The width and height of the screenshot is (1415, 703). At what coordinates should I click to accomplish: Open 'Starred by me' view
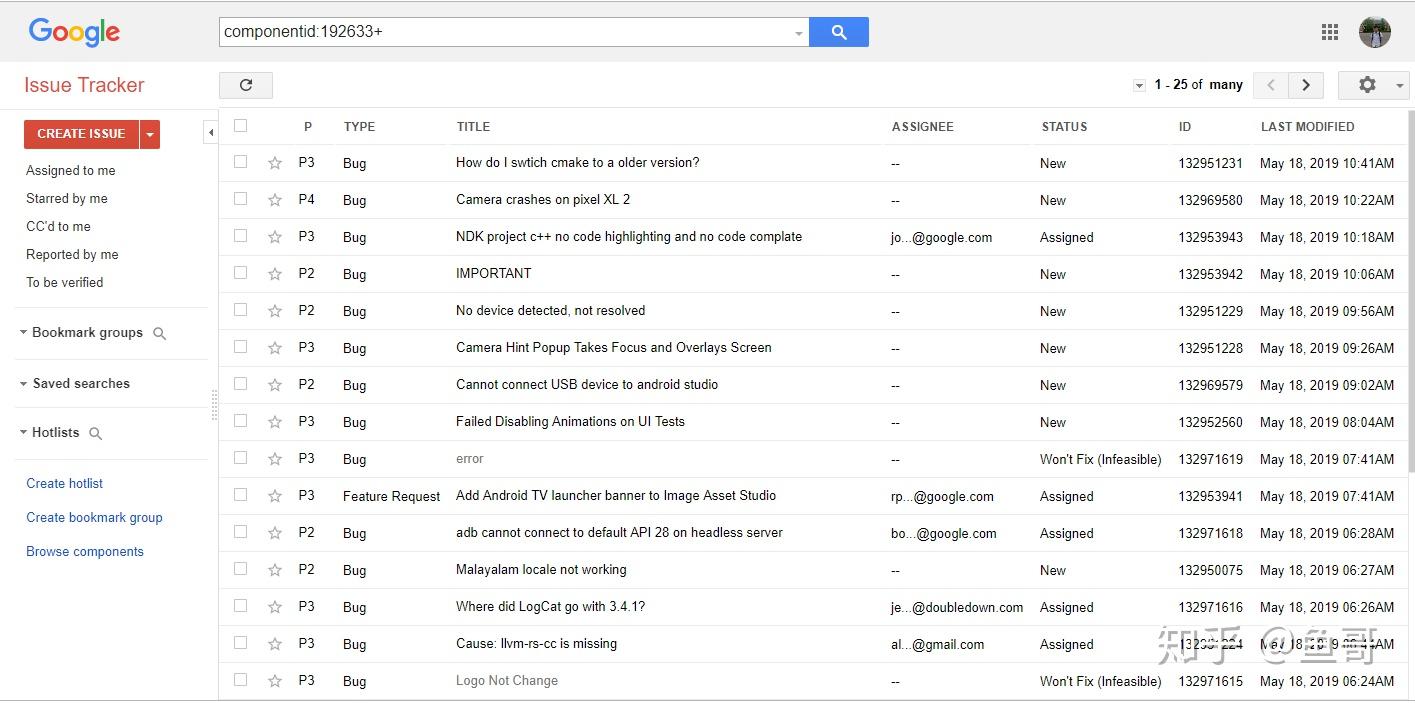click(x=66, y=198)
